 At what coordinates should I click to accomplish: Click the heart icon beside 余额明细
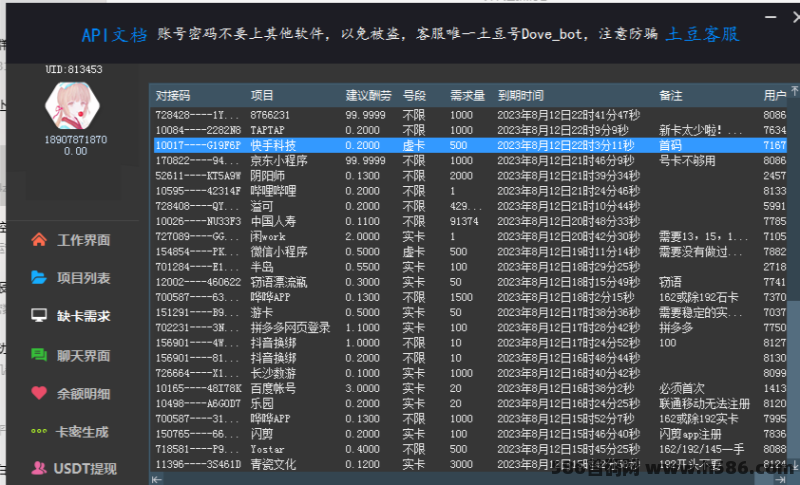tap(39, 393)
